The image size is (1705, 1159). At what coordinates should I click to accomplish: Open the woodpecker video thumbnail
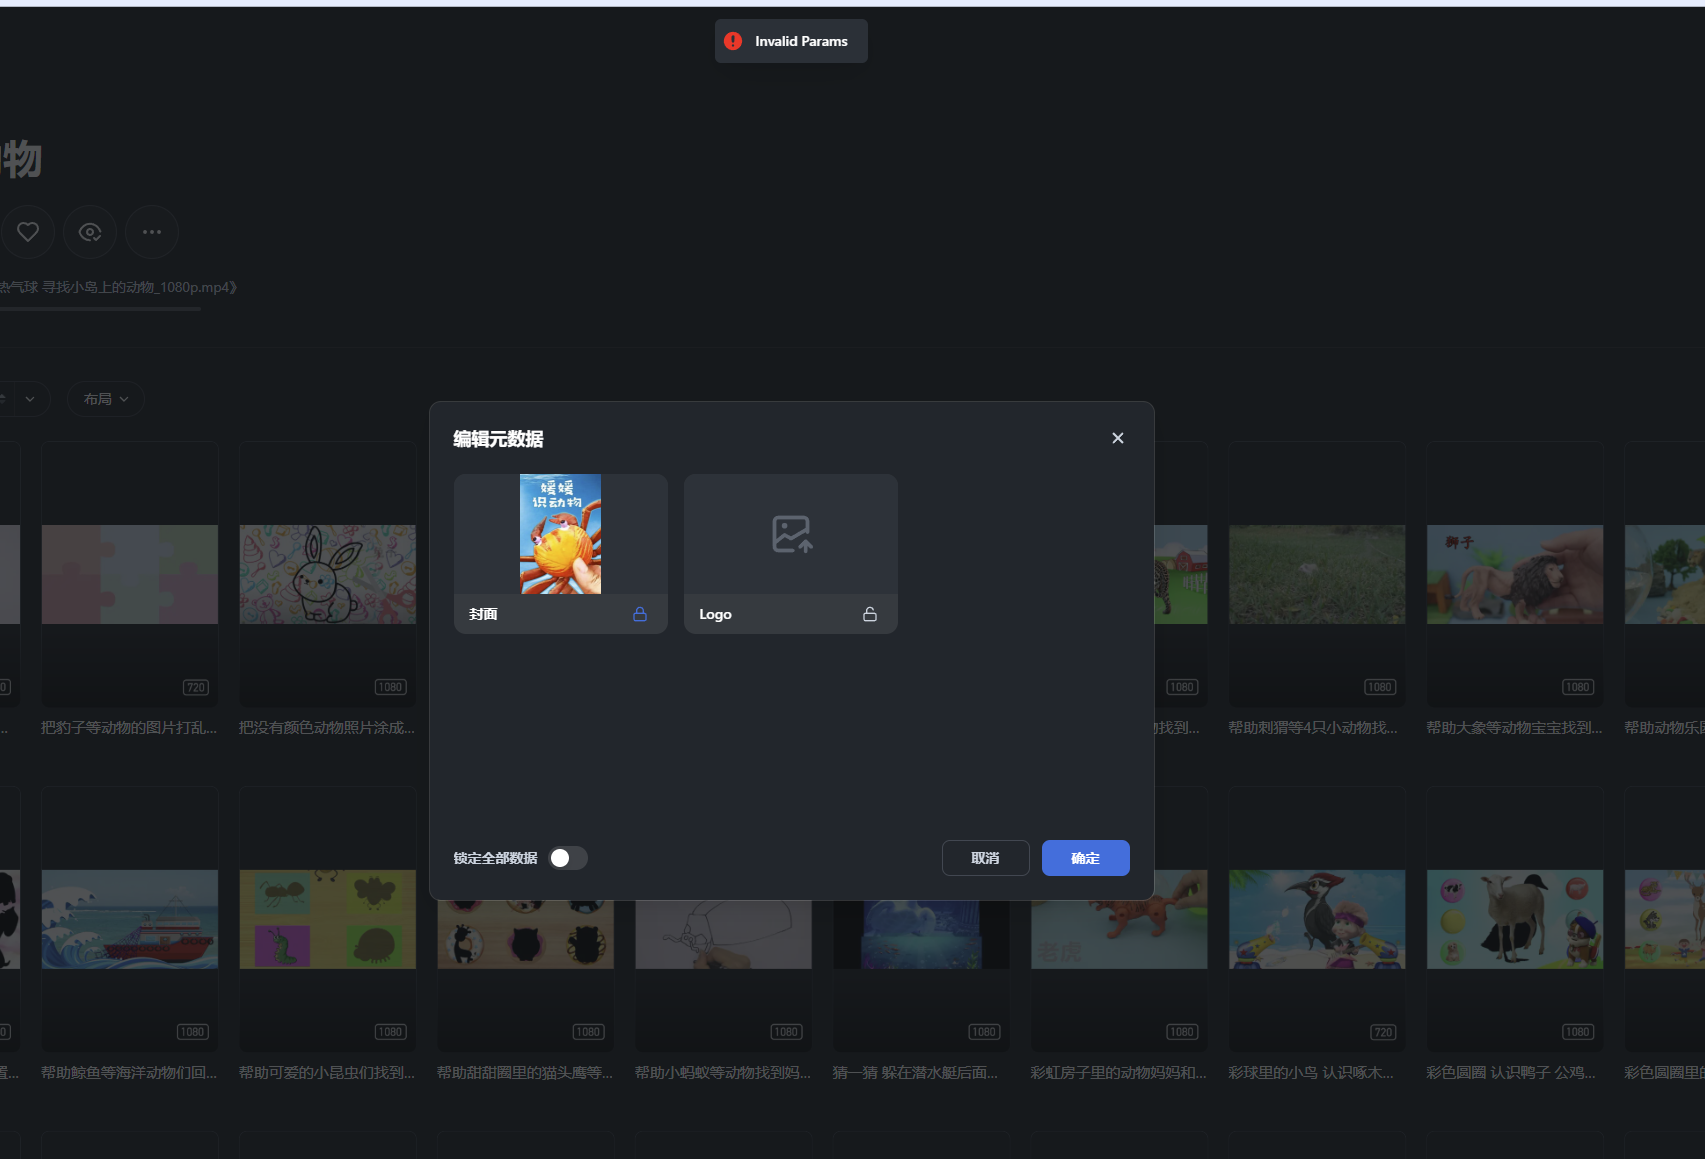1317,919
